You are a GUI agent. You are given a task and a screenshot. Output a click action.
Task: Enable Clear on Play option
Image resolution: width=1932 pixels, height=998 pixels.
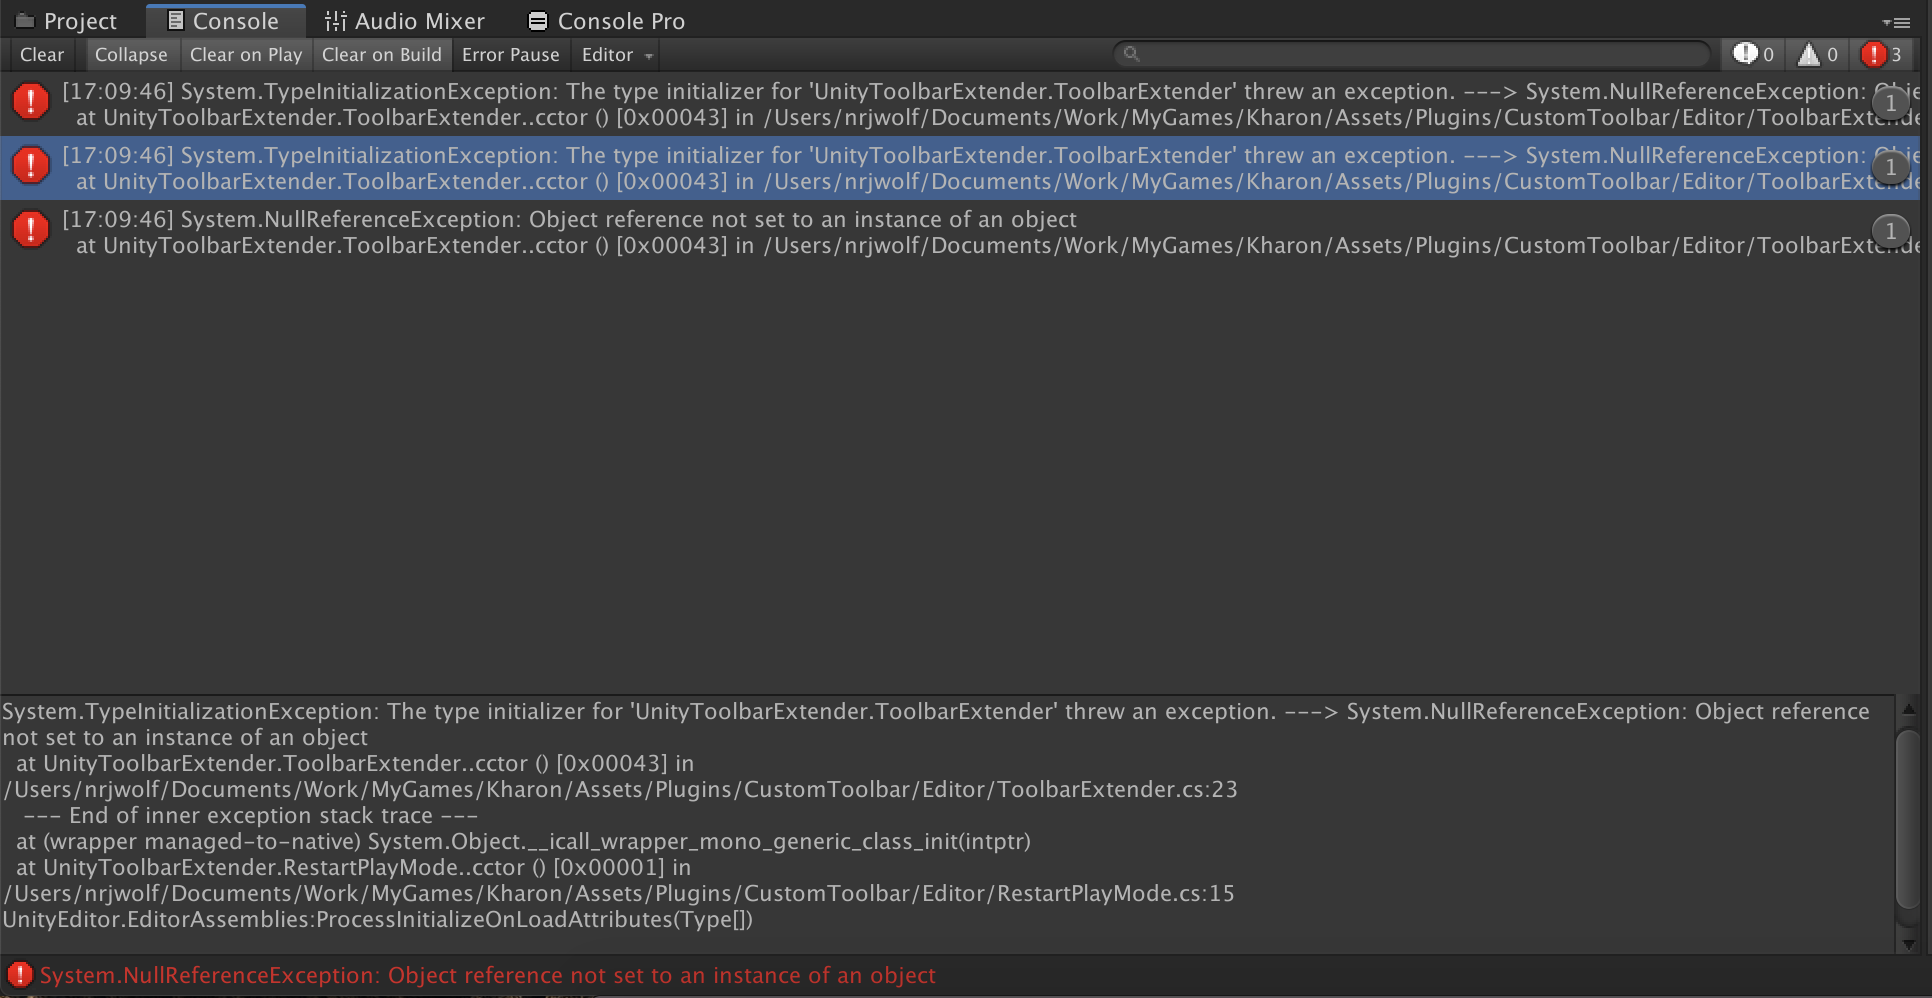tap(245, 55)
